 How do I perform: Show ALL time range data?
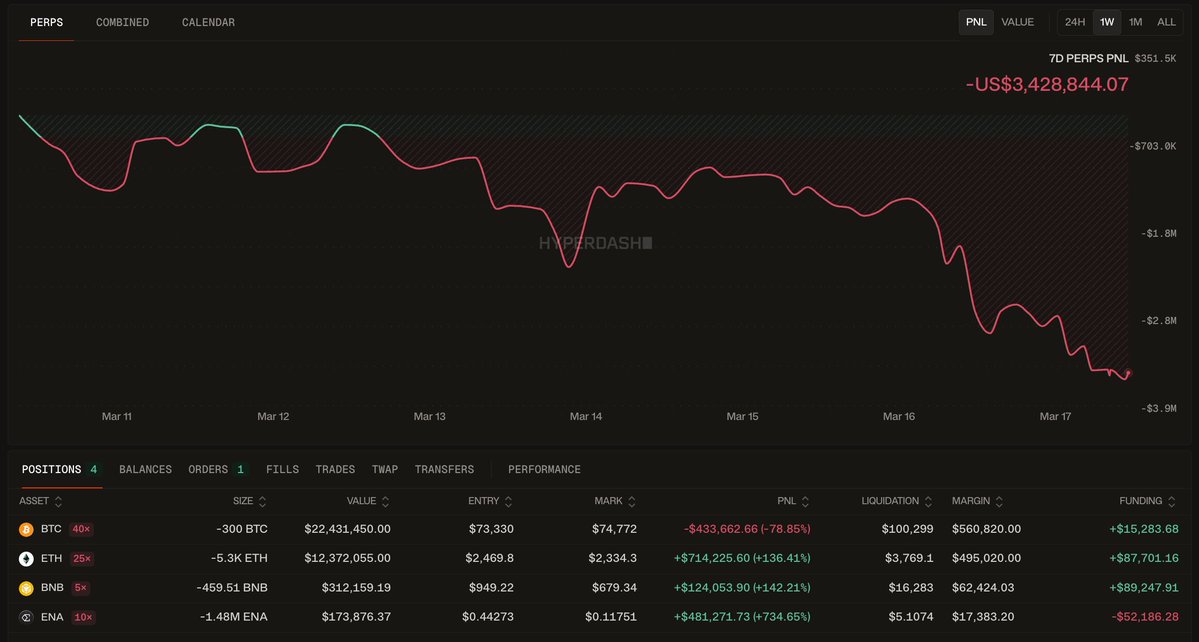(x=1166, y=22)
